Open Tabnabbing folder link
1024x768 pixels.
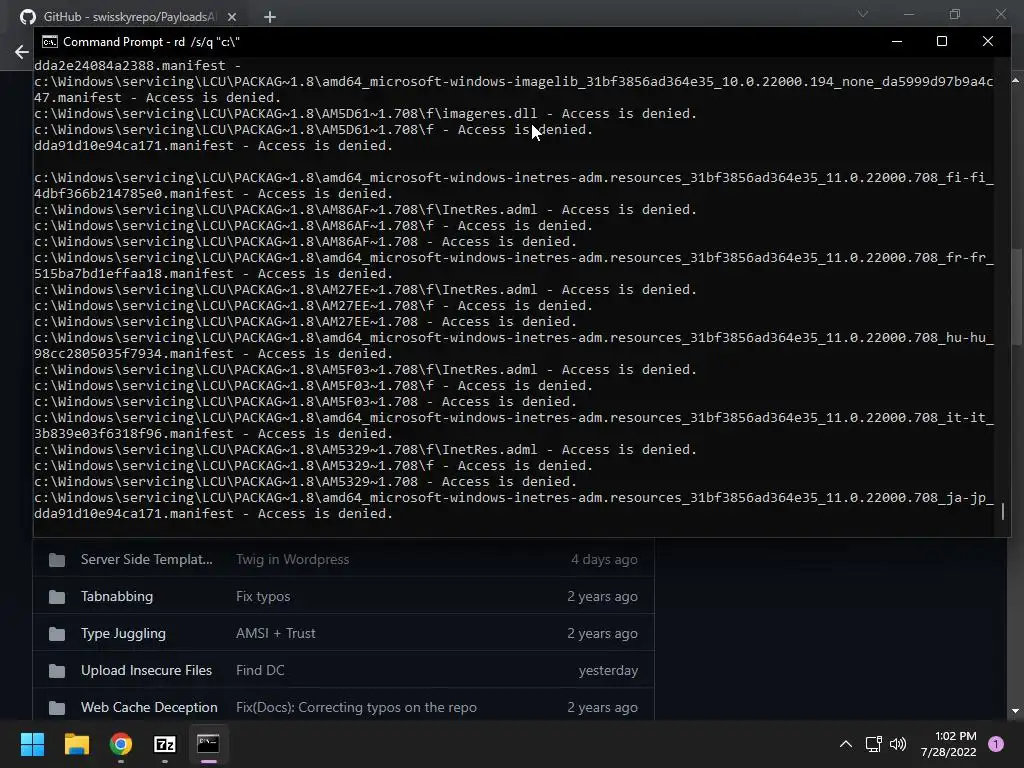(x=117, y=596)
